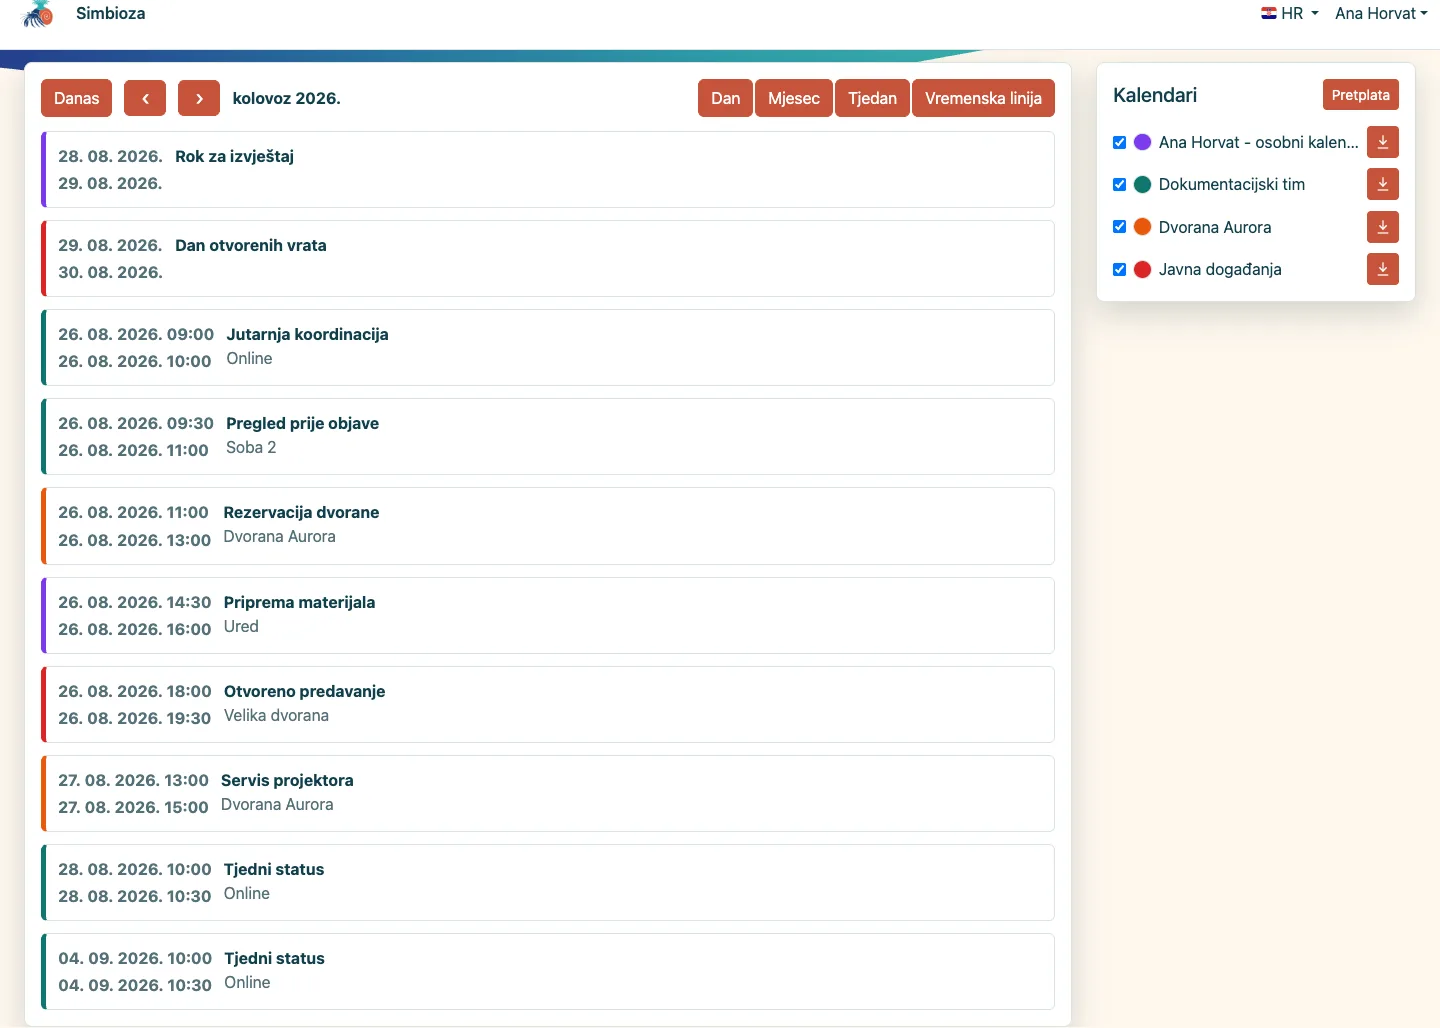
Task: Download Javna događanja calendar
Action: click(1383, 269)
